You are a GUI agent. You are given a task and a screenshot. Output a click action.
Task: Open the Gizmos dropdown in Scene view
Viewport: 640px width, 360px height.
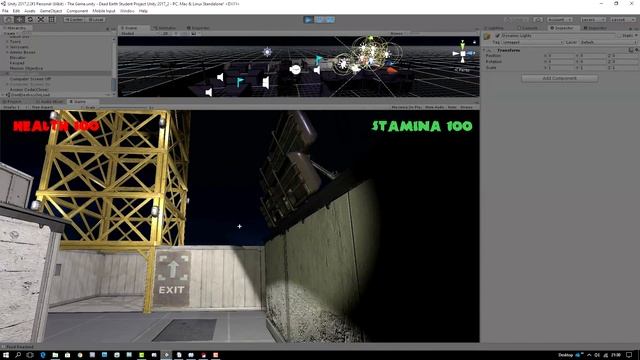[398, 33]
